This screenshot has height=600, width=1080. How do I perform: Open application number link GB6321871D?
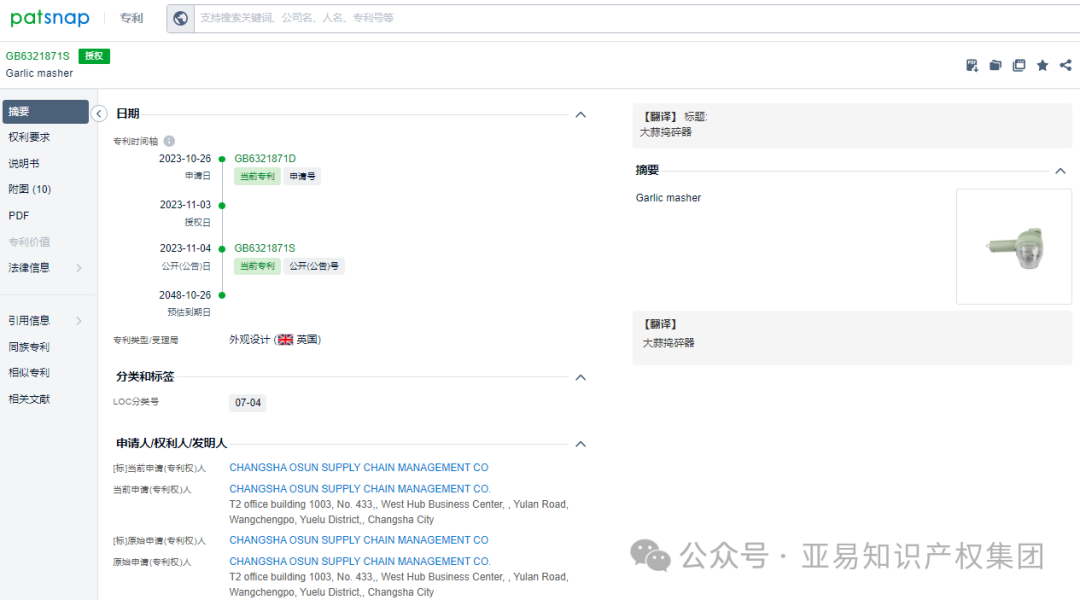[x=265, y=158]
